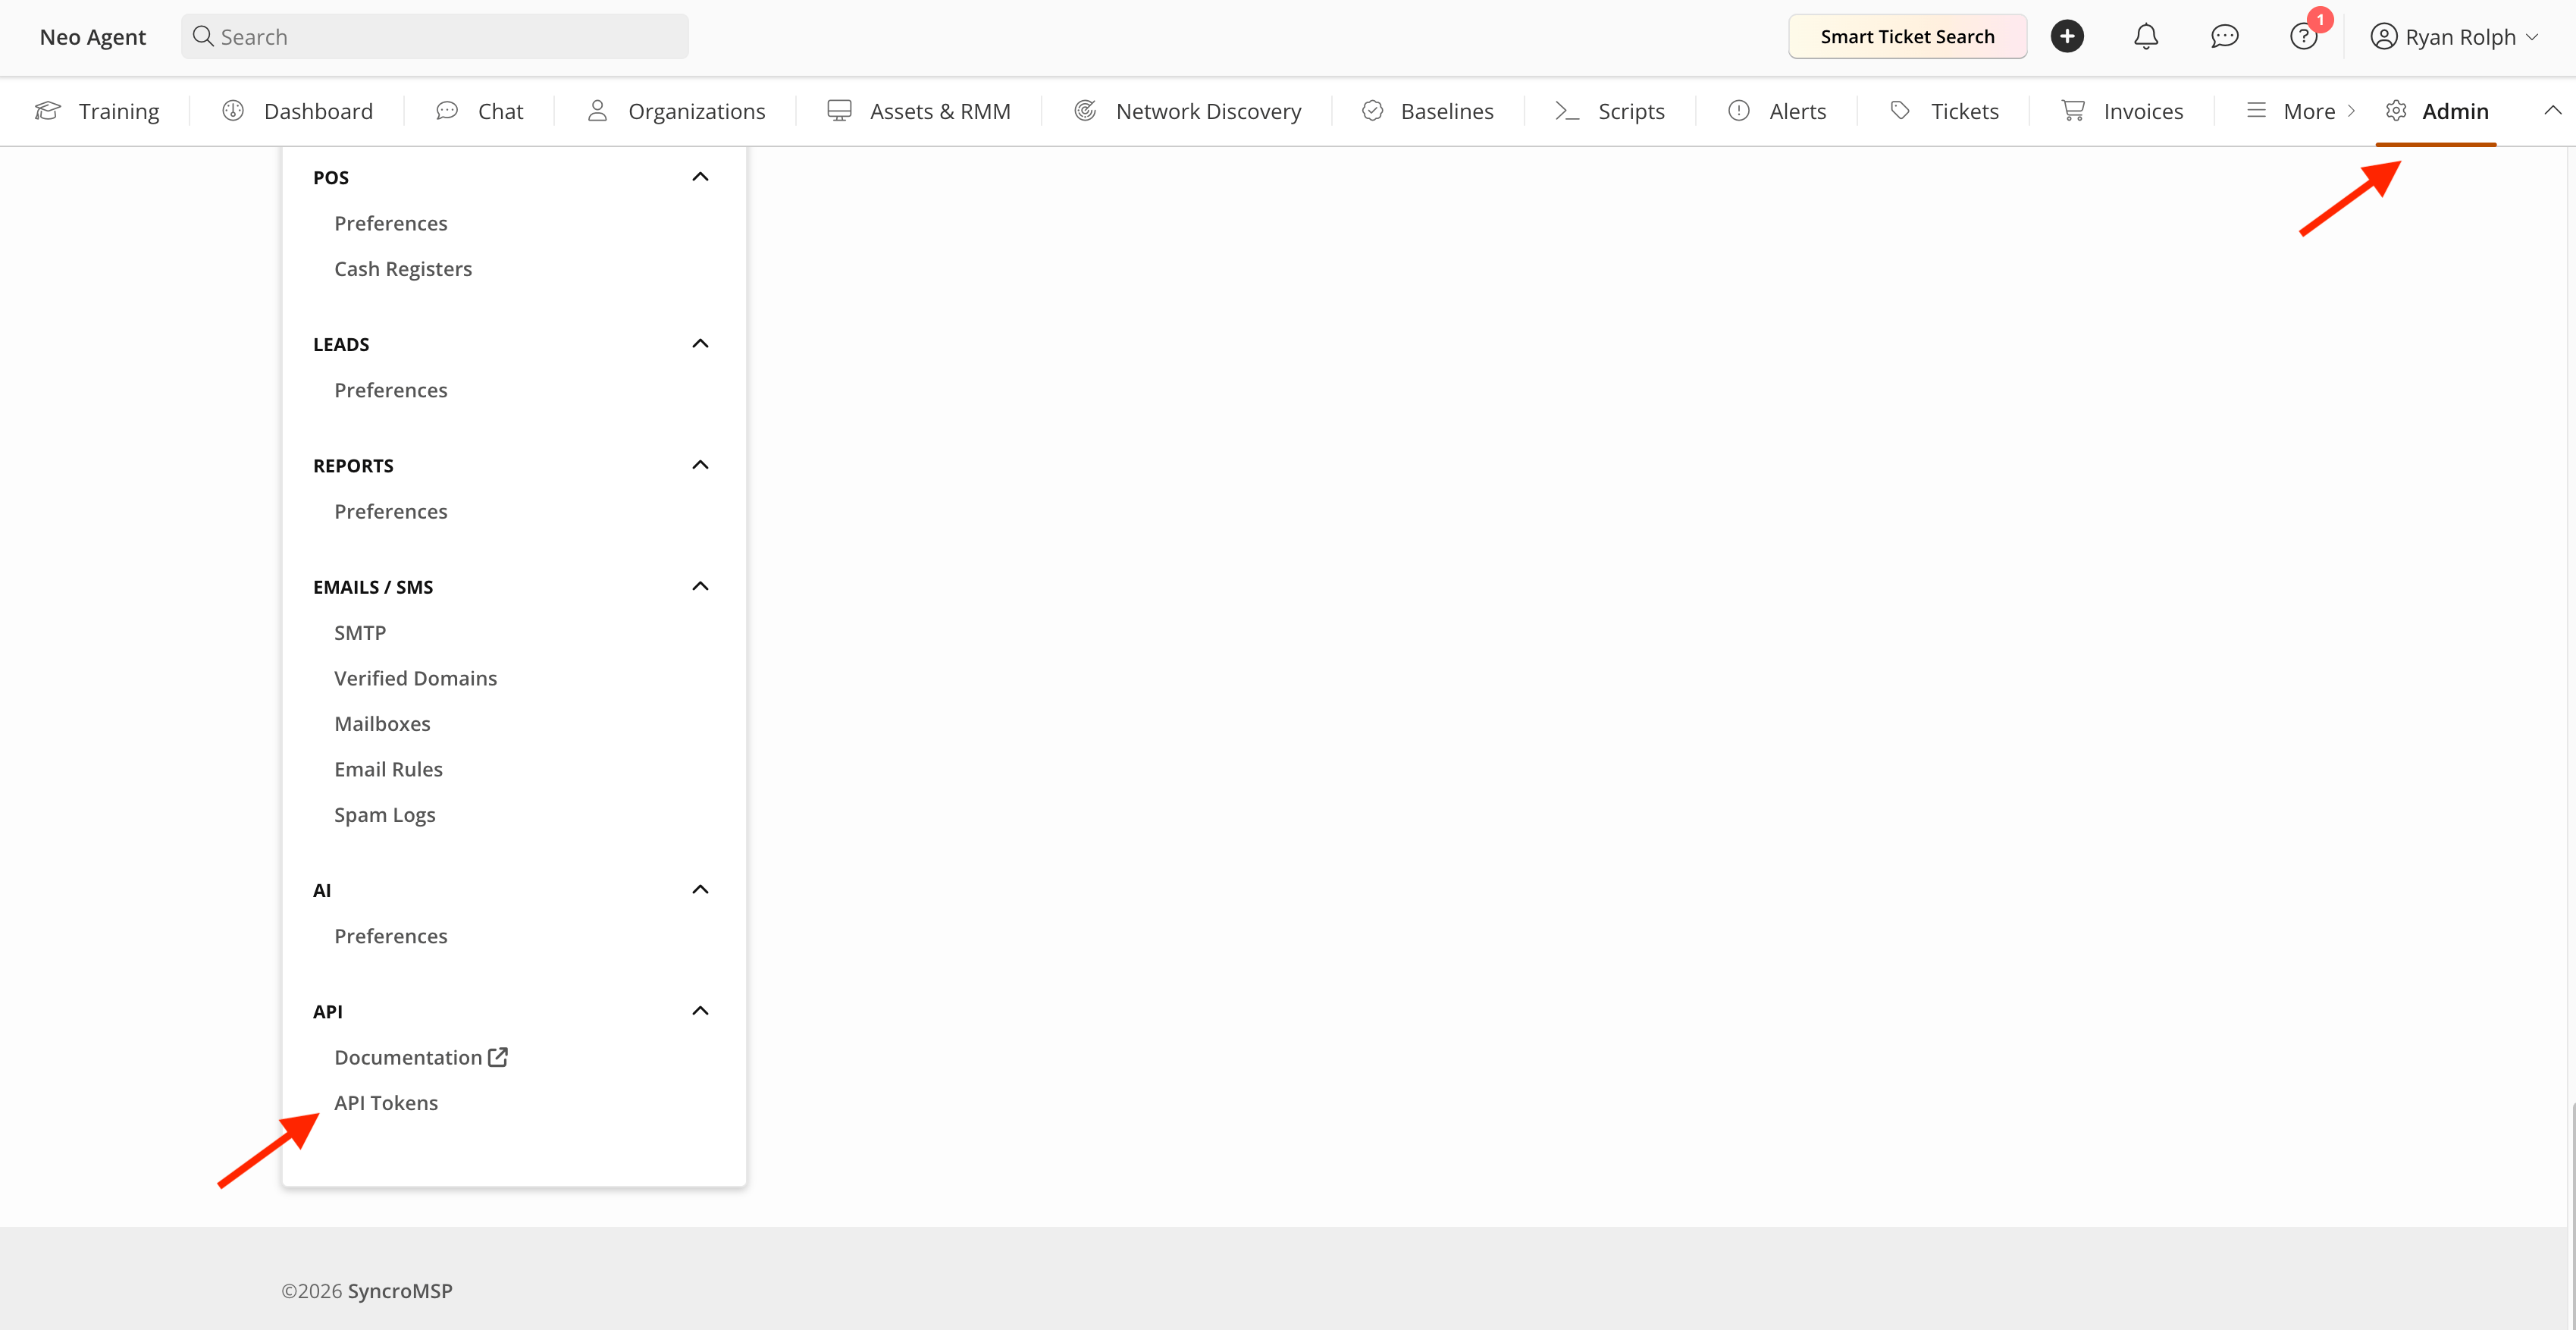
Task: Open the notifications bell
Action: pyautogui.click(x=2146, y=37)
